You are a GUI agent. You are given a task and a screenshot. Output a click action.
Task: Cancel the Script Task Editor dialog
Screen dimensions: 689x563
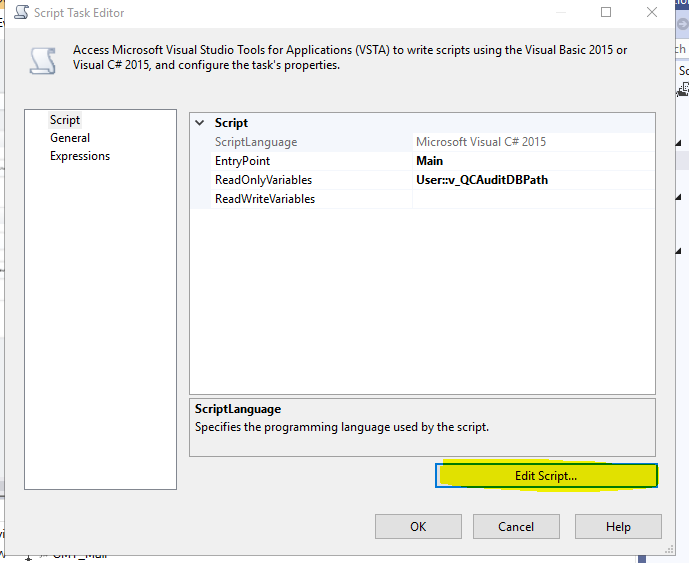point(516,527)
